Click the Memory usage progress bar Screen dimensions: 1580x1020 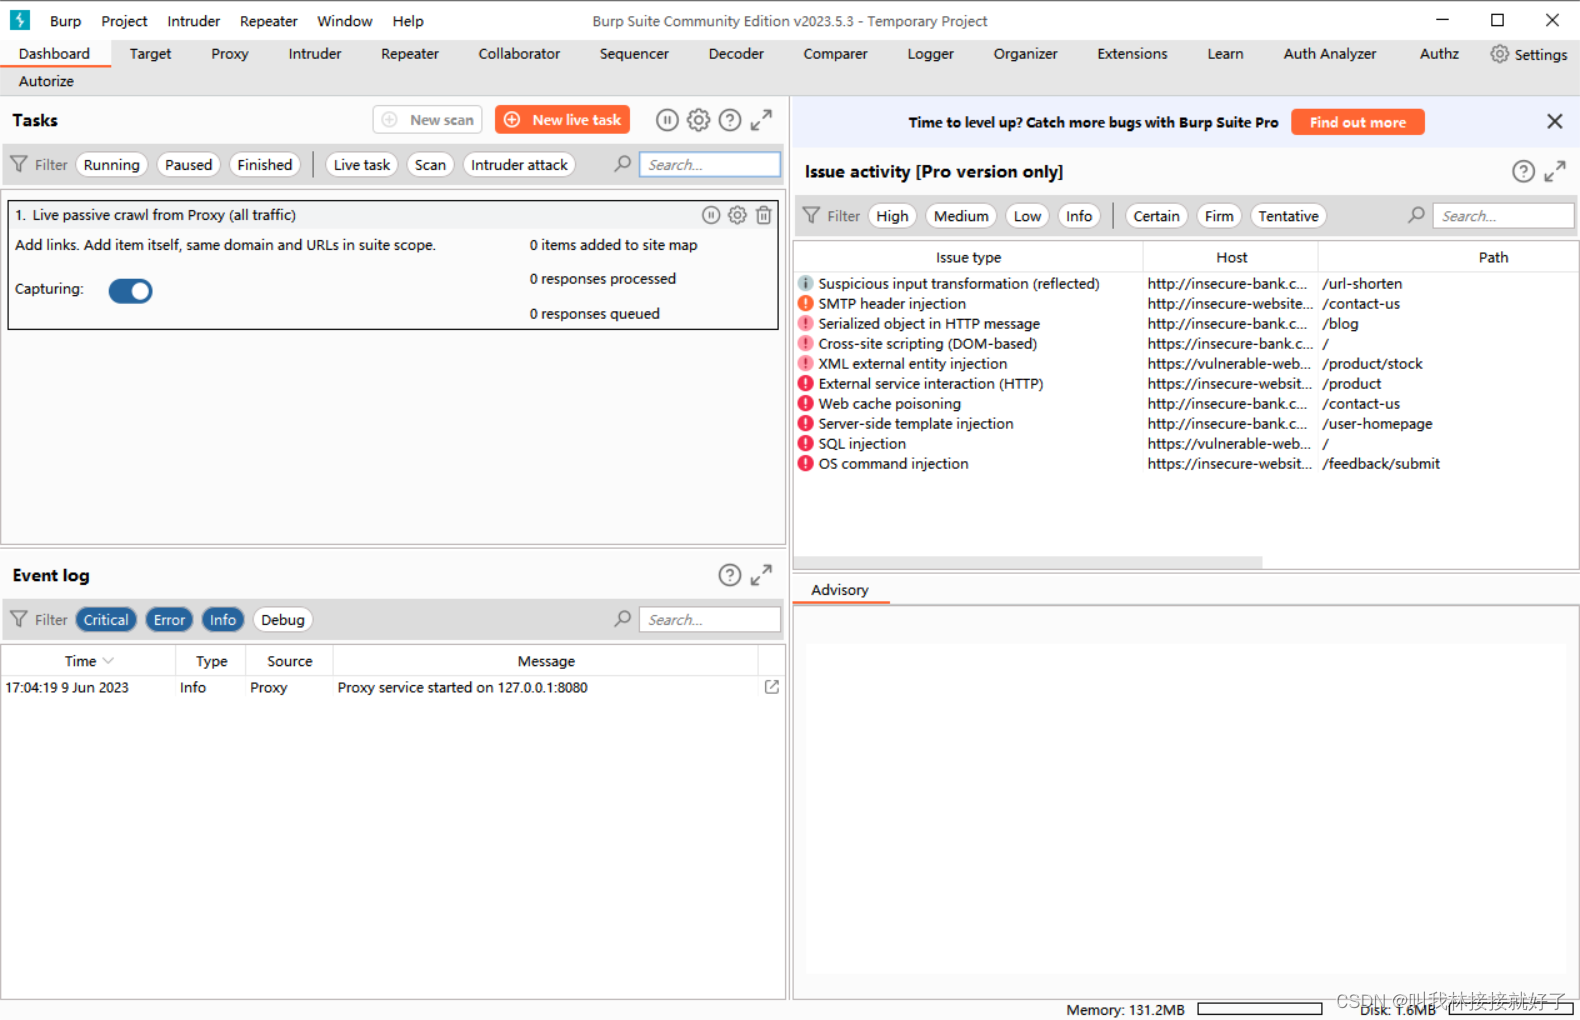(x=1260, y=1009)
